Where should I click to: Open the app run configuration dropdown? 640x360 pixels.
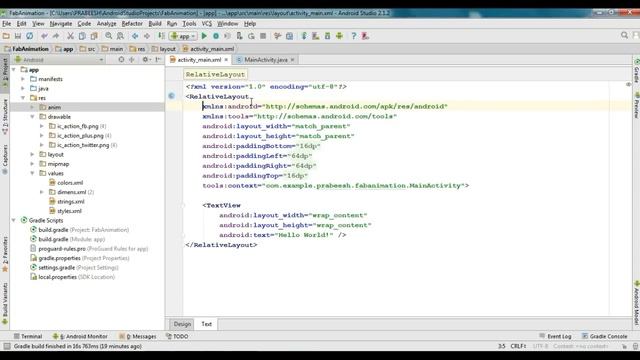183,36
